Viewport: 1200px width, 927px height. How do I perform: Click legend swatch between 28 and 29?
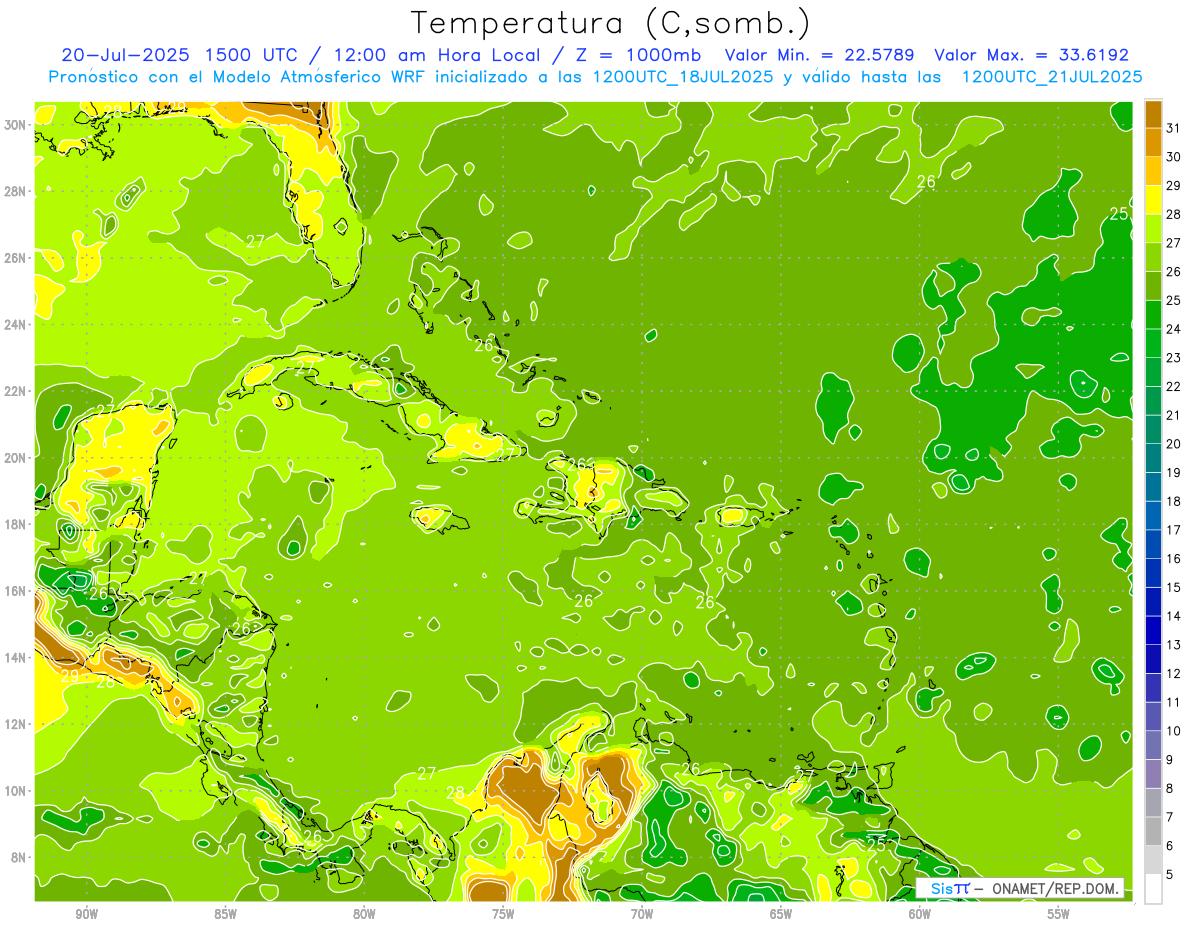tap(1153, 200)
